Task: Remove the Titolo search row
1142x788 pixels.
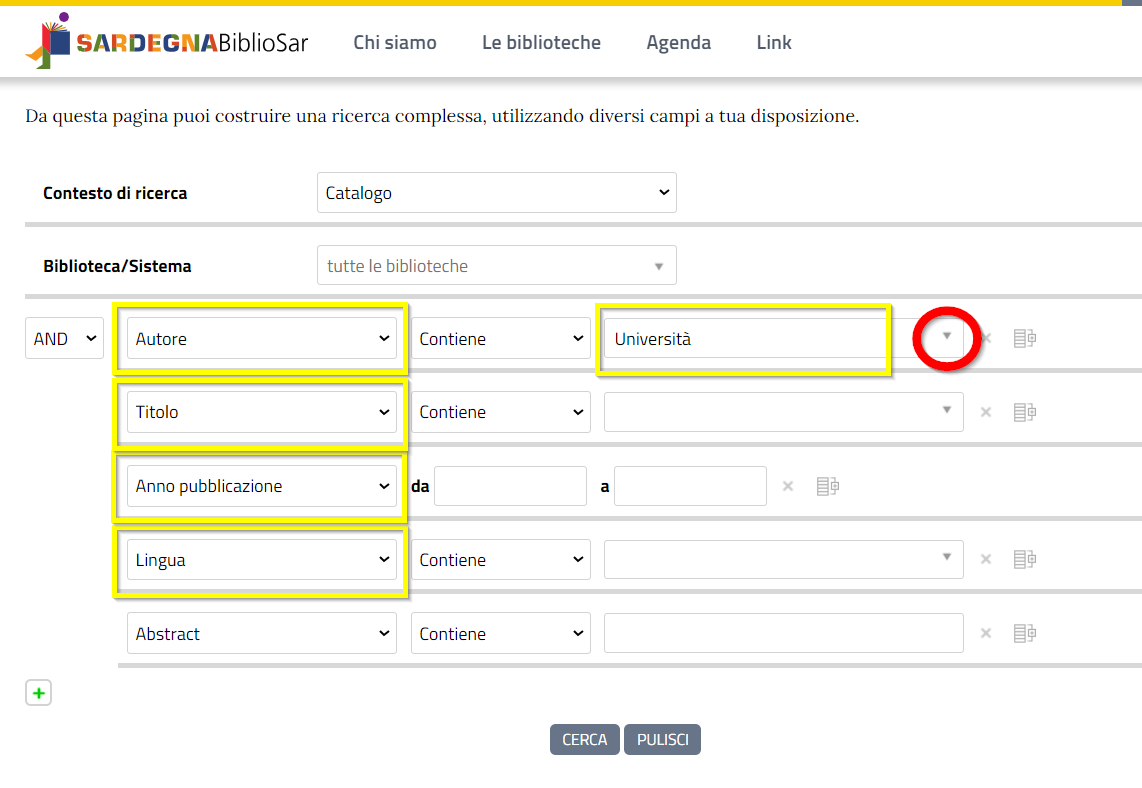Action: [x=986, y=412]
